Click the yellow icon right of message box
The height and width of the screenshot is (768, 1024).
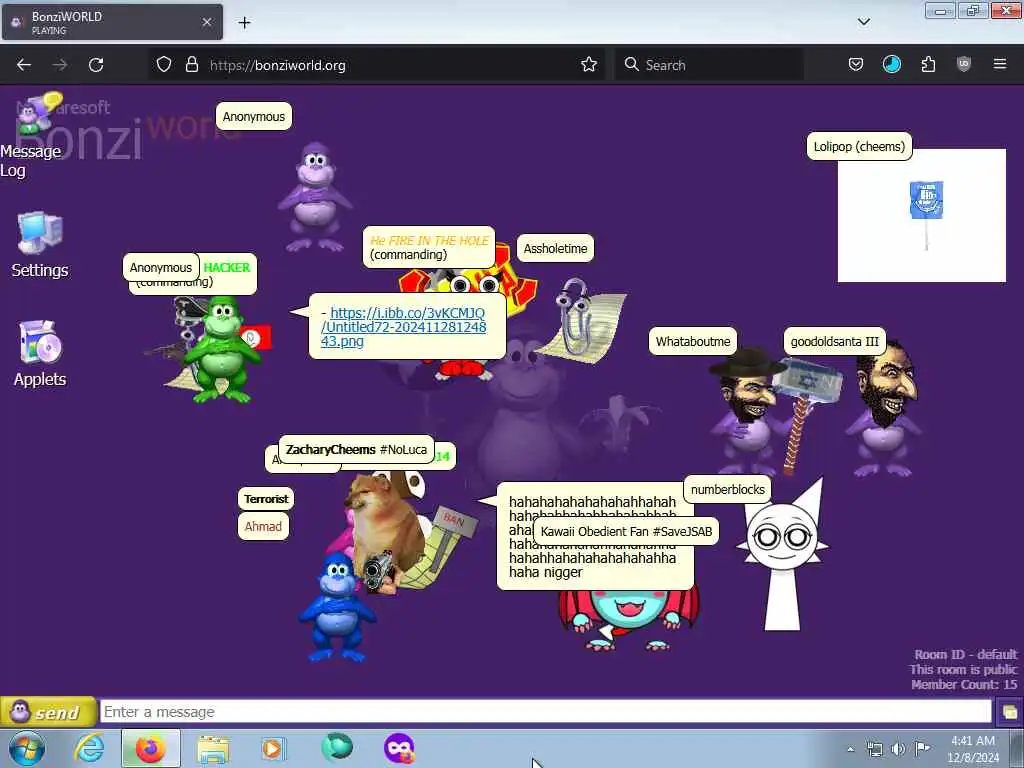(x=1009, y=712)
